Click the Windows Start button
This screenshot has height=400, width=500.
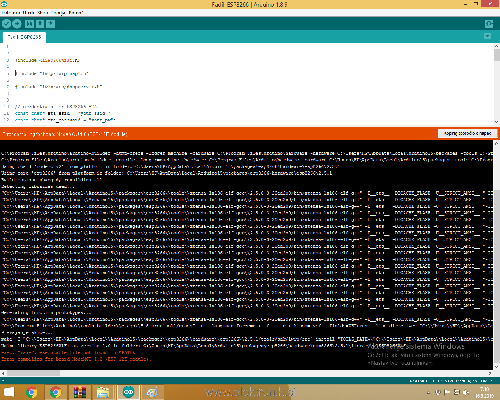[9, 392]
